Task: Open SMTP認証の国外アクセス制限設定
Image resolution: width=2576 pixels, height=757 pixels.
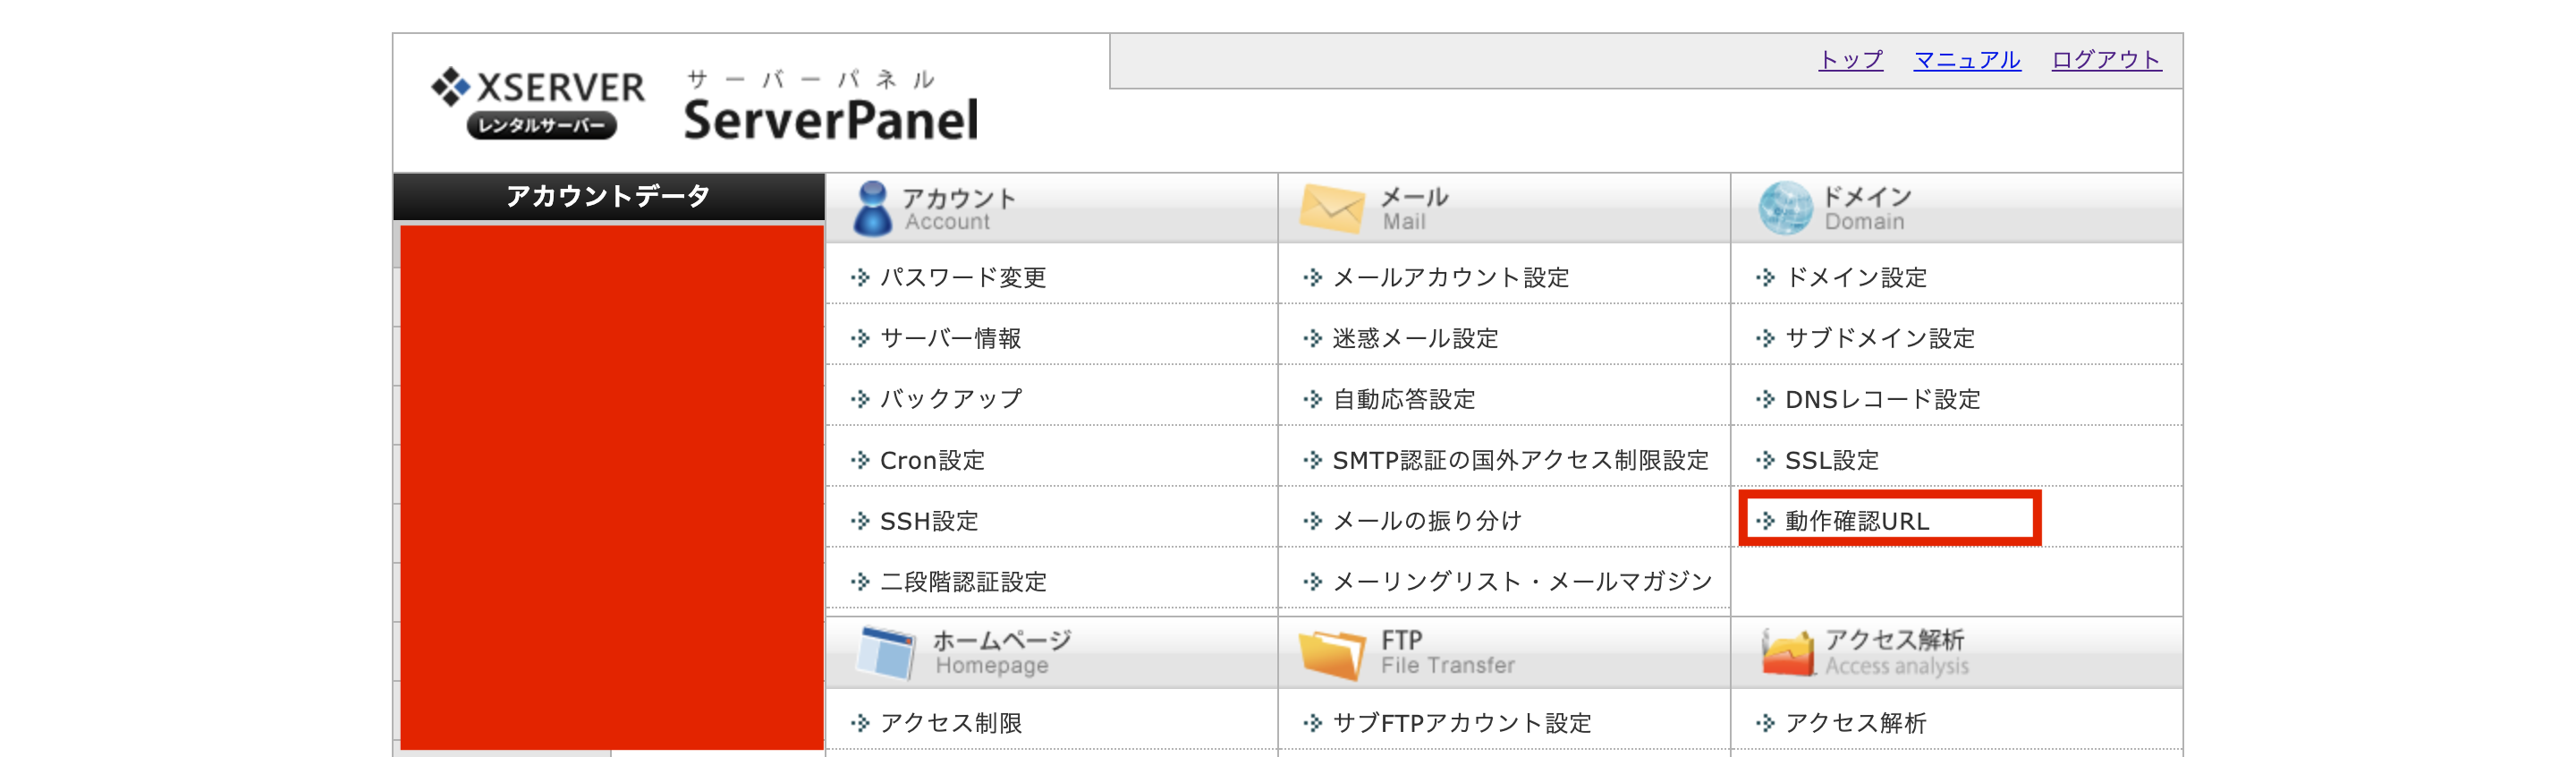Action: click(1521, 460)
